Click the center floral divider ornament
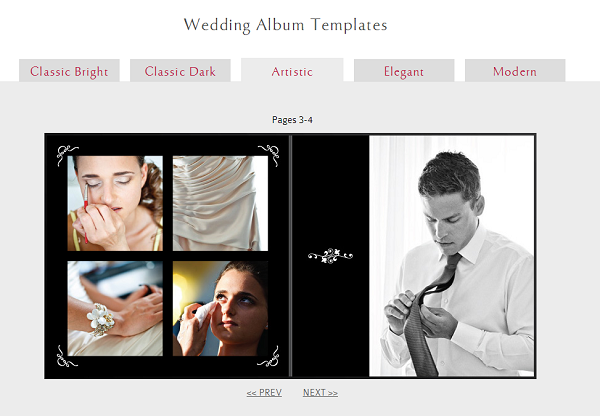Image resolution: width=600 pixels, height=416 pixels. click(330, 256)
